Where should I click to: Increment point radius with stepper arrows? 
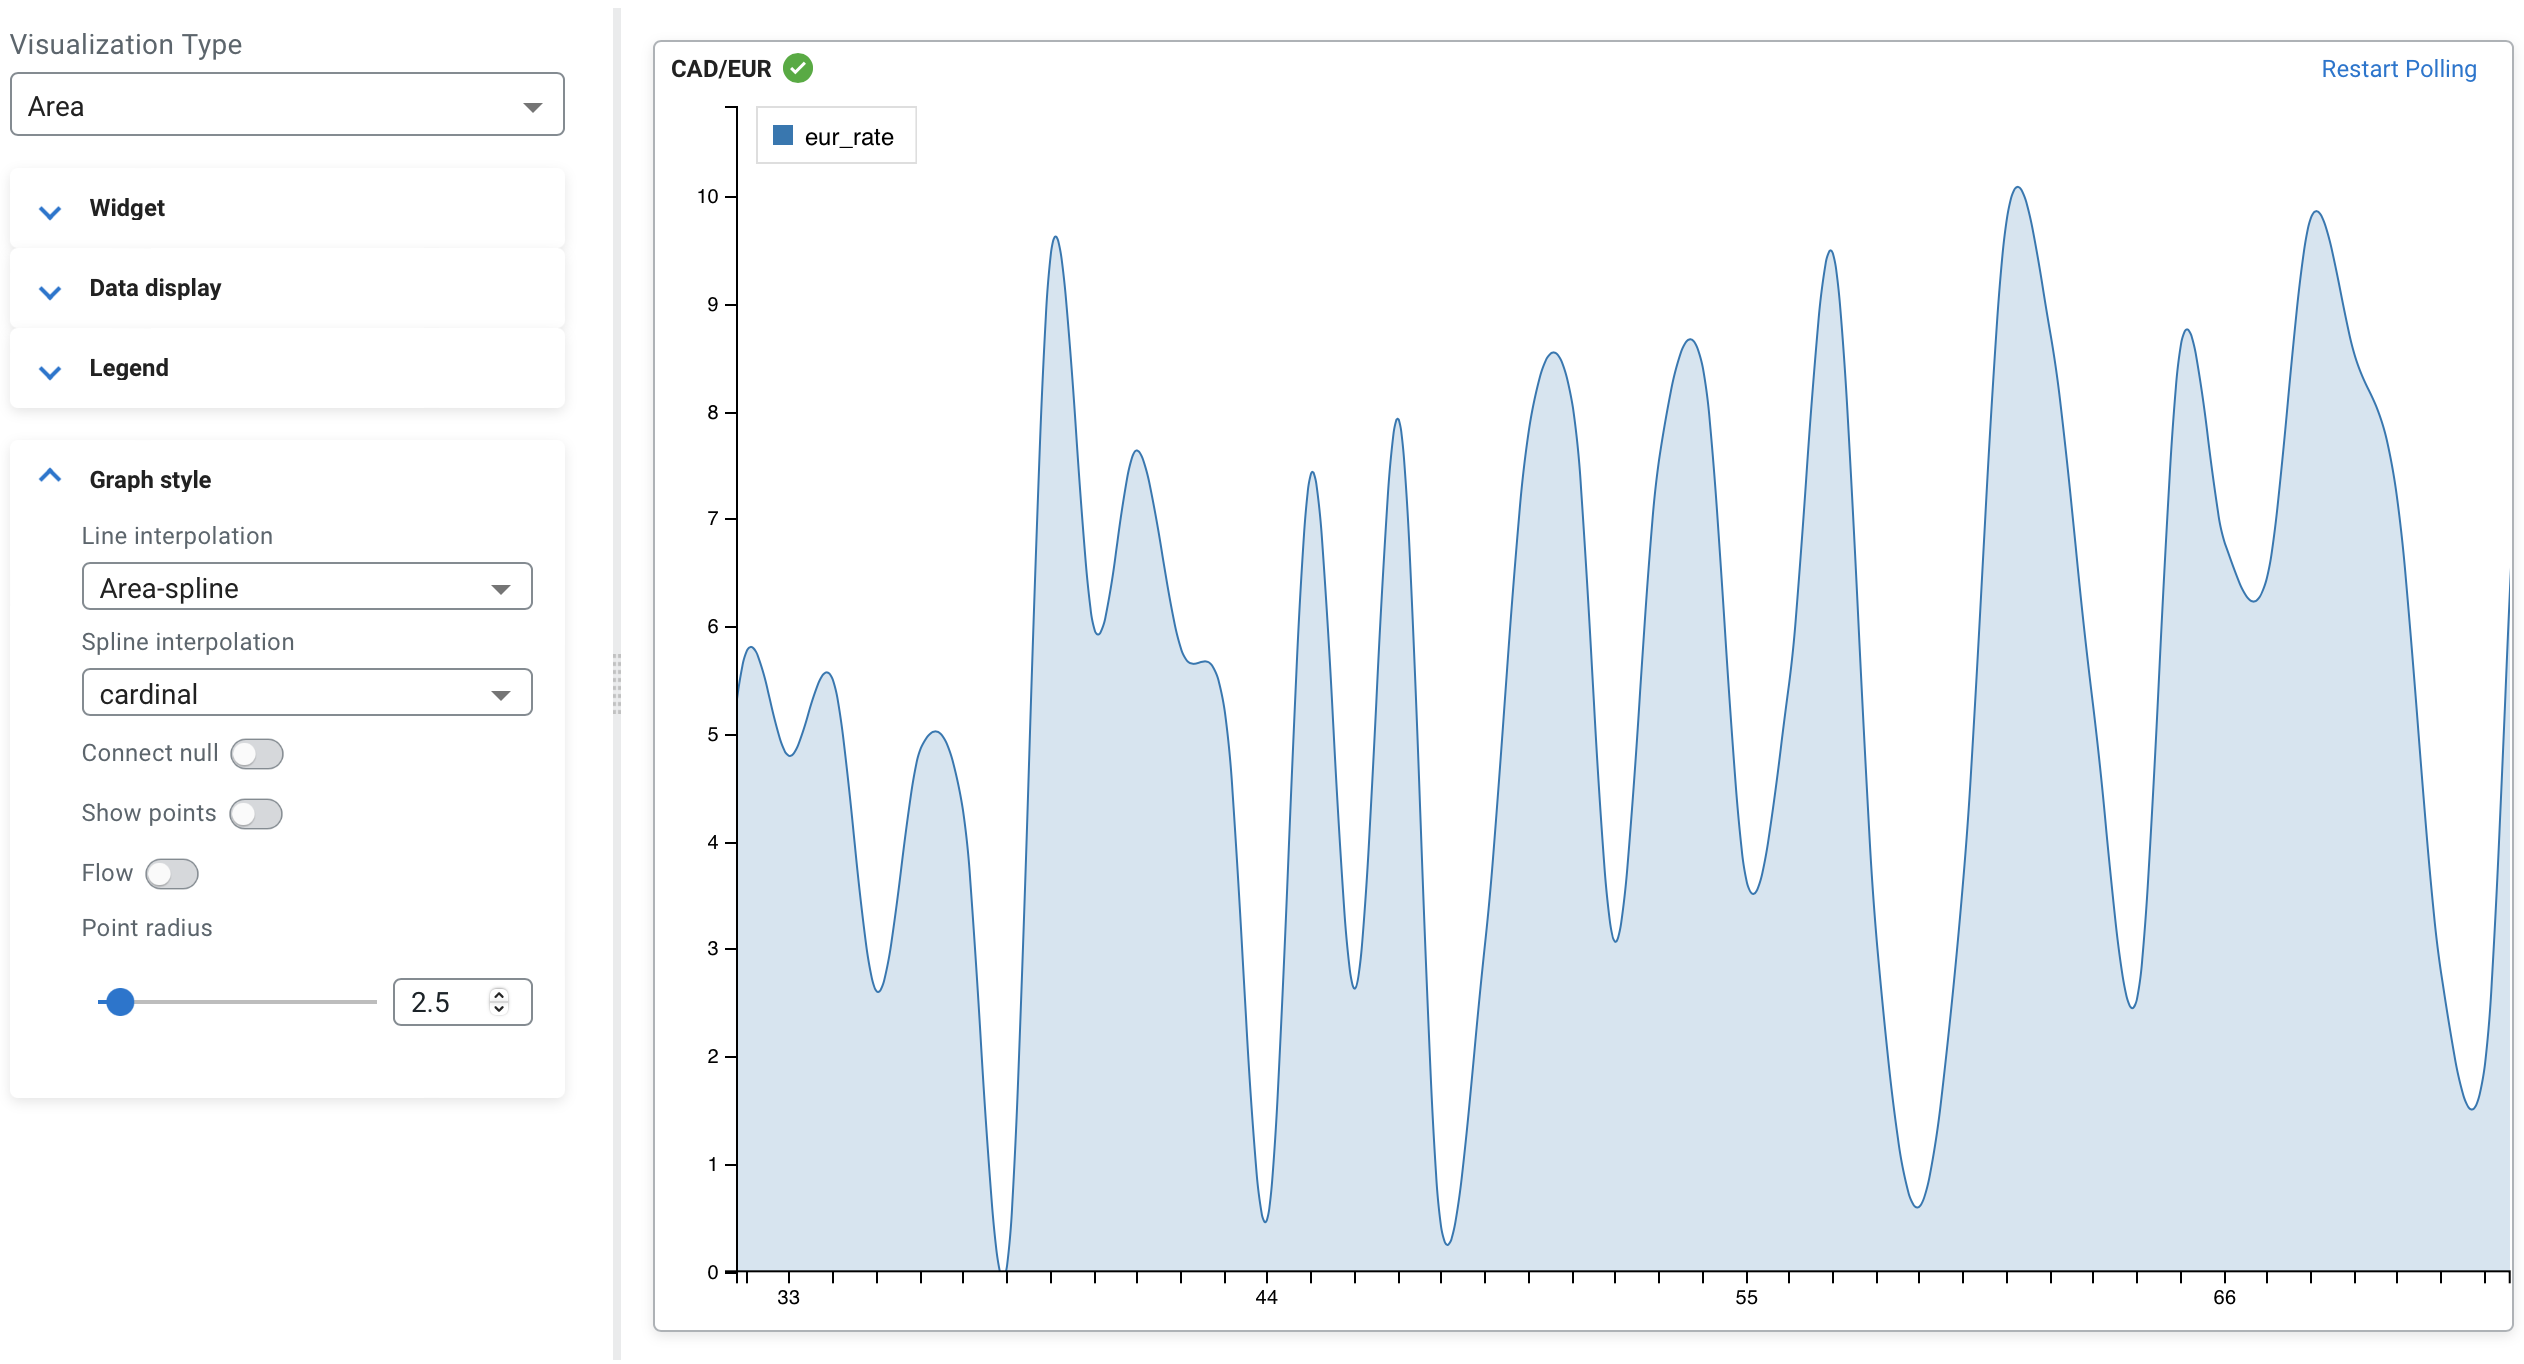499,995
